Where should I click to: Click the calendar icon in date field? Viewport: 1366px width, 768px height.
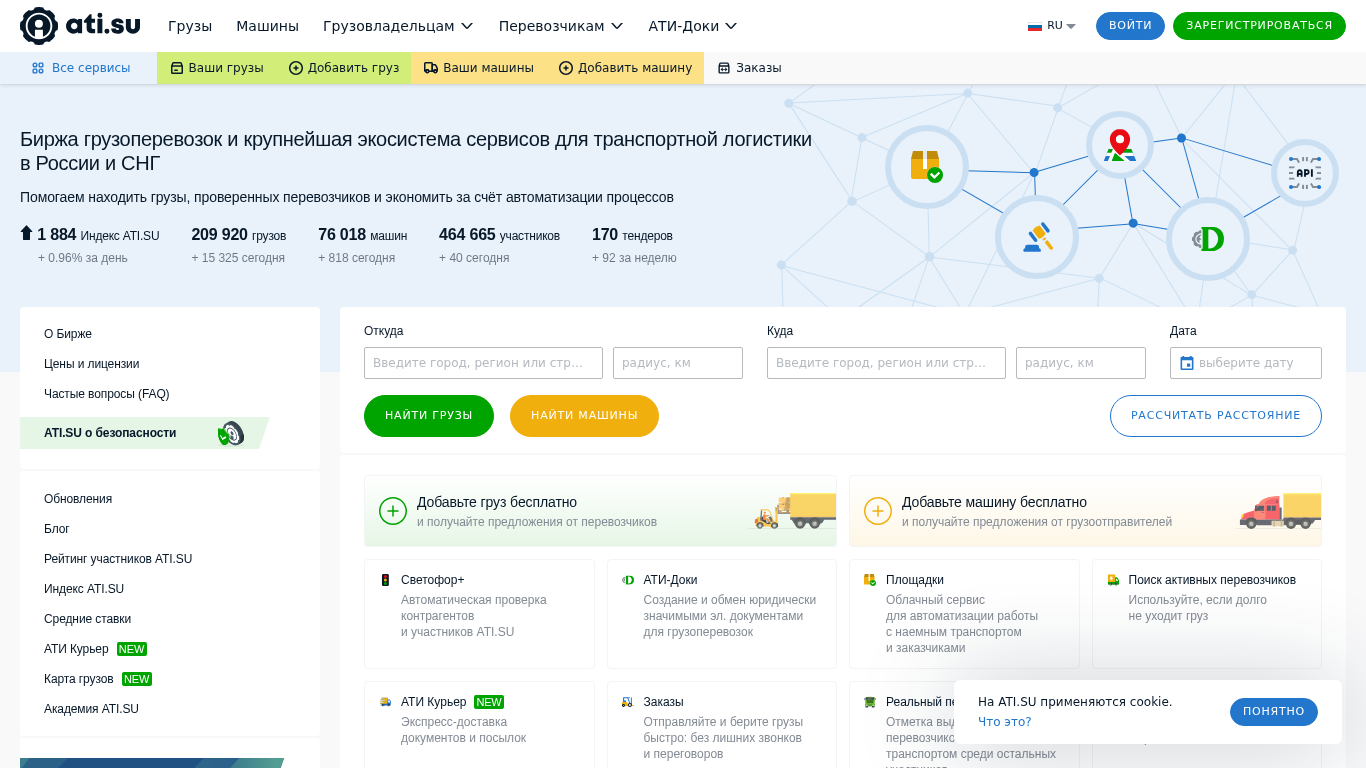coord(1187,363)
